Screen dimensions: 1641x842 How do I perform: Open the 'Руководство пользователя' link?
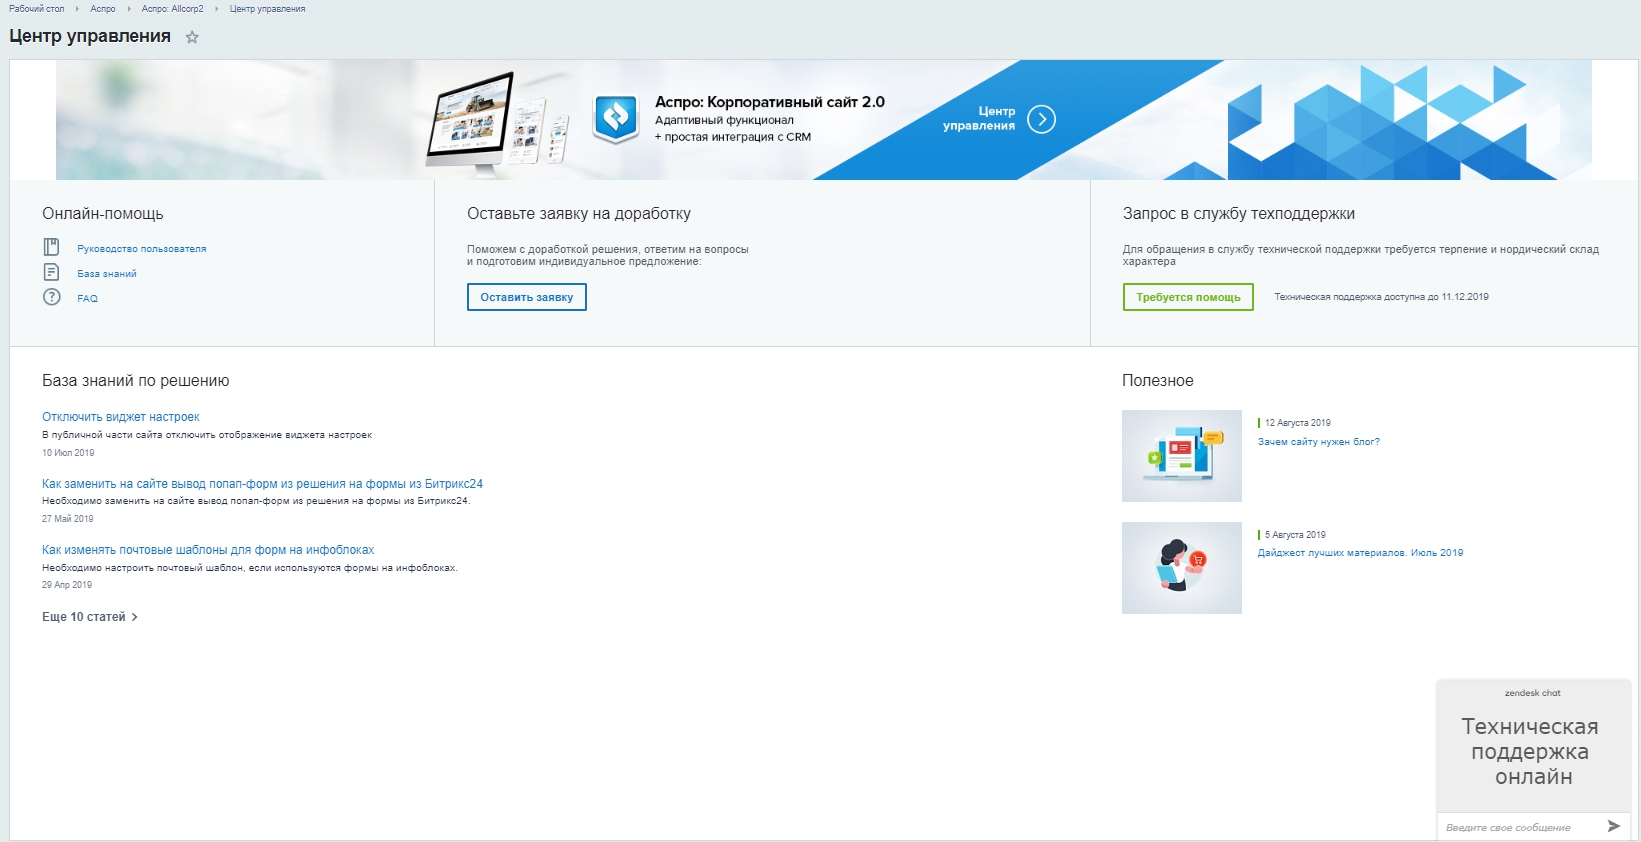tap(142, 249)
